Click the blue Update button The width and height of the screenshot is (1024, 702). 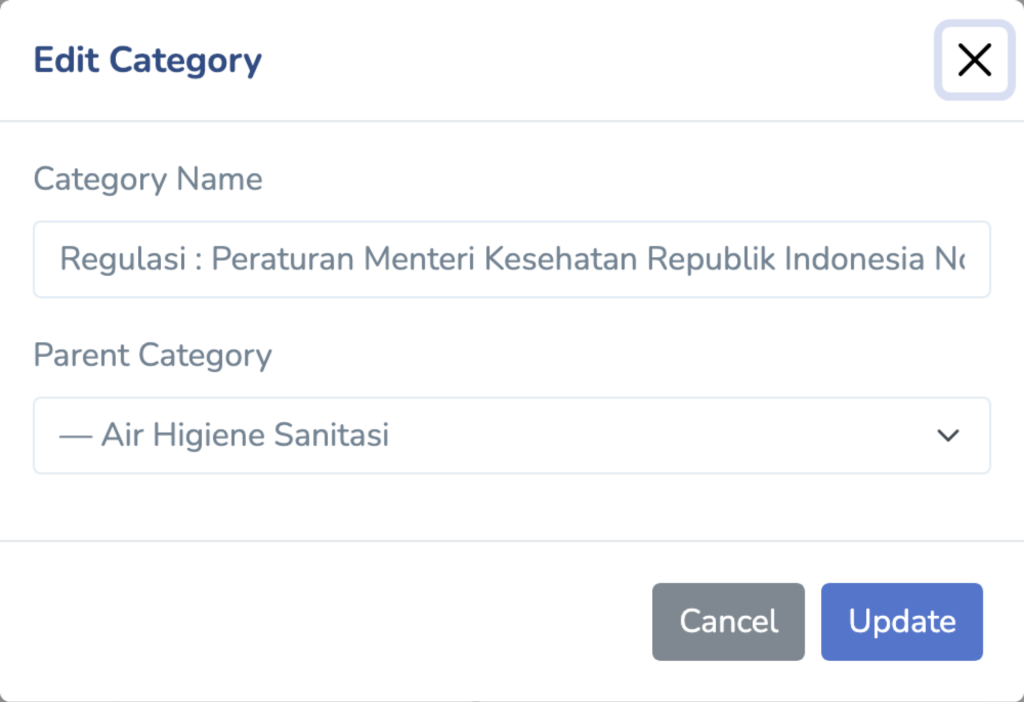902,622
